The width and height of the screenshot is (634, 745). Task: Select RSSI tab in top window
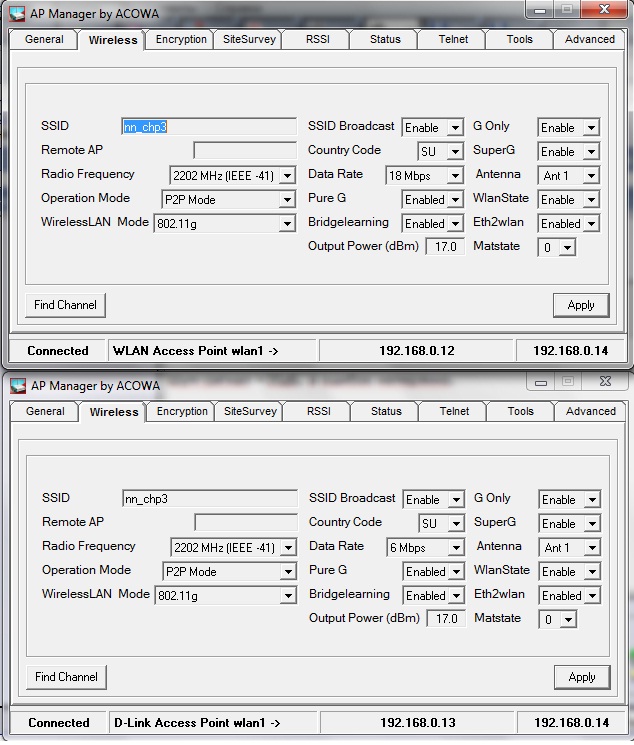pyautogui.click(x=317, y=39)
